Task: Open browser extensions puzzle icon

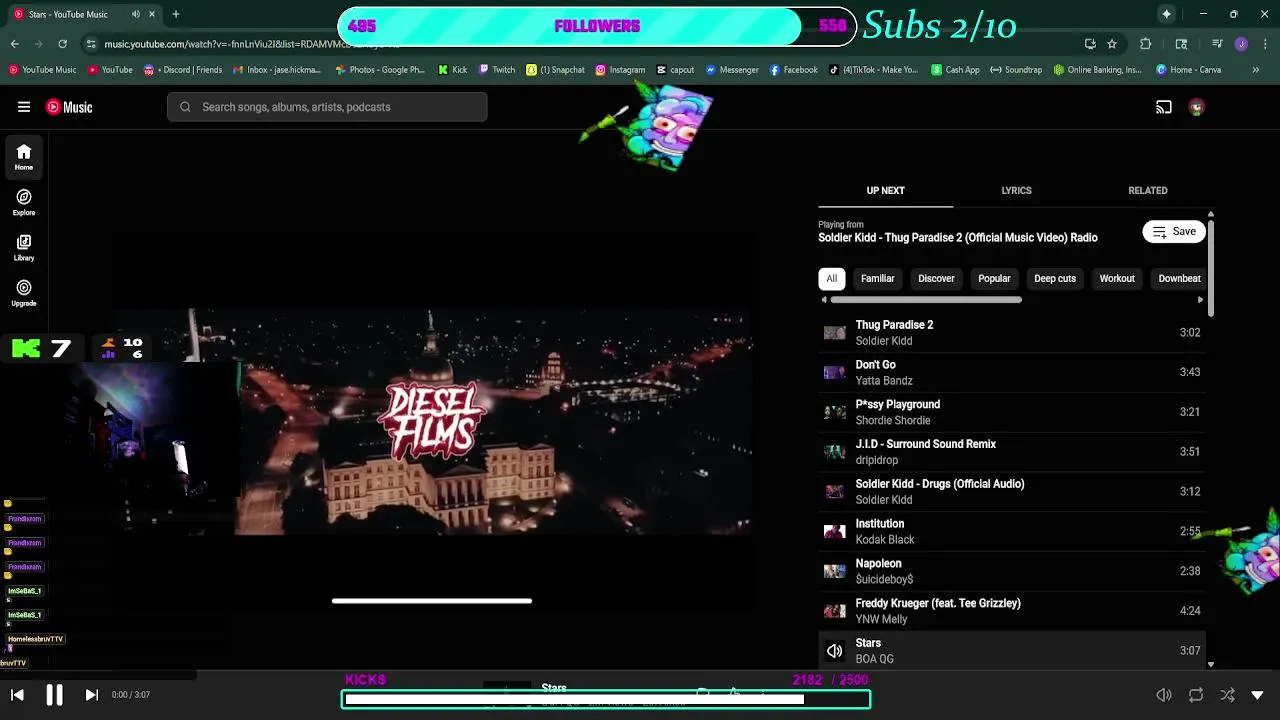Action: [1146, 44]
